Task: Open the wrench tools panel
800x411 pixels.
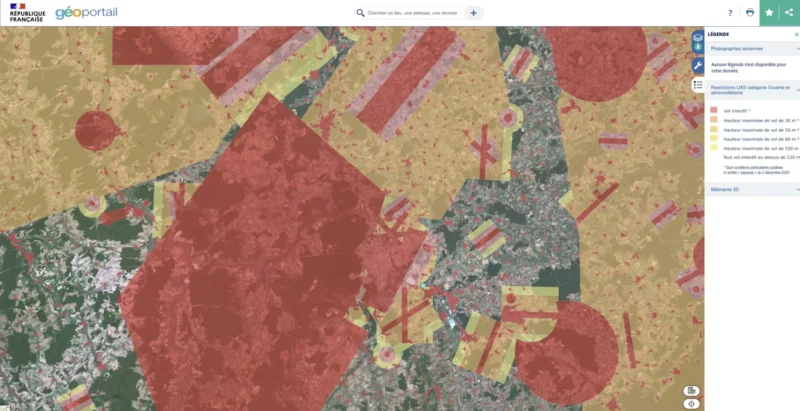Action: click(697, 65)
